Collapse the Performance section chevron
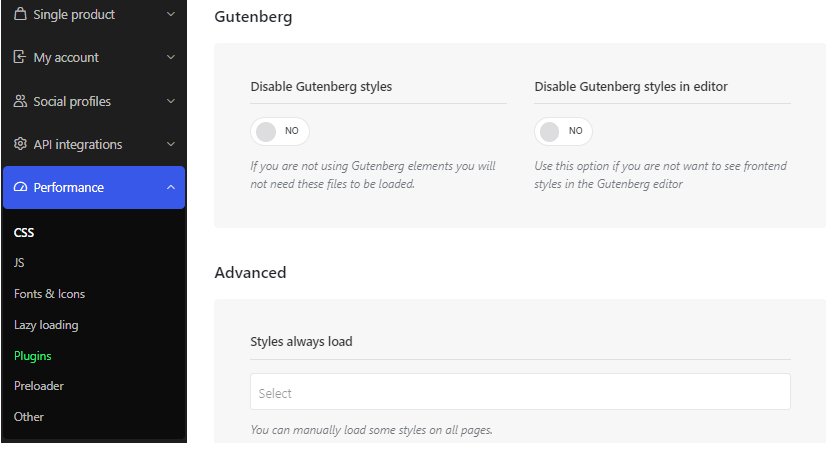The width and height of the screenshot is (826, 452). click(171, 187)
